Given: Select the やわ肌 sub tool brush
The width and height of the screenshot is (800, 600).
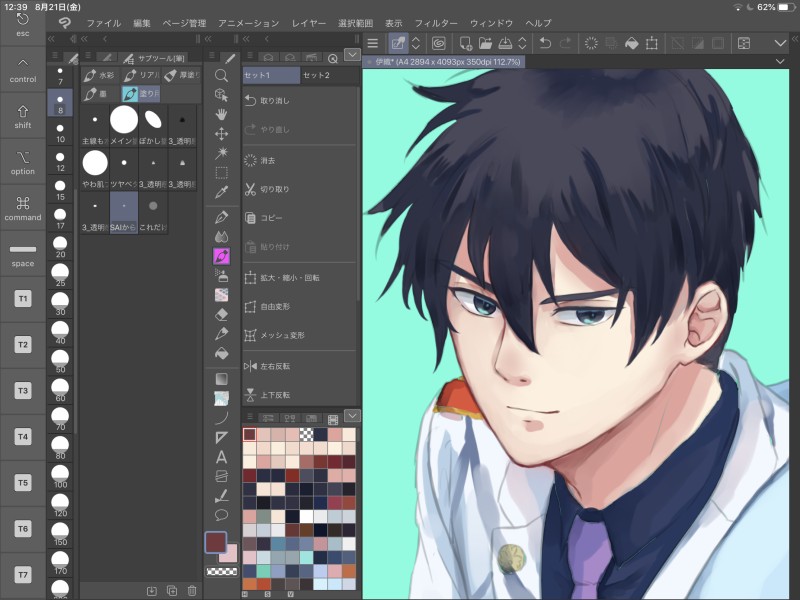Looking at the screenshot, I should (x=95, y=169).
